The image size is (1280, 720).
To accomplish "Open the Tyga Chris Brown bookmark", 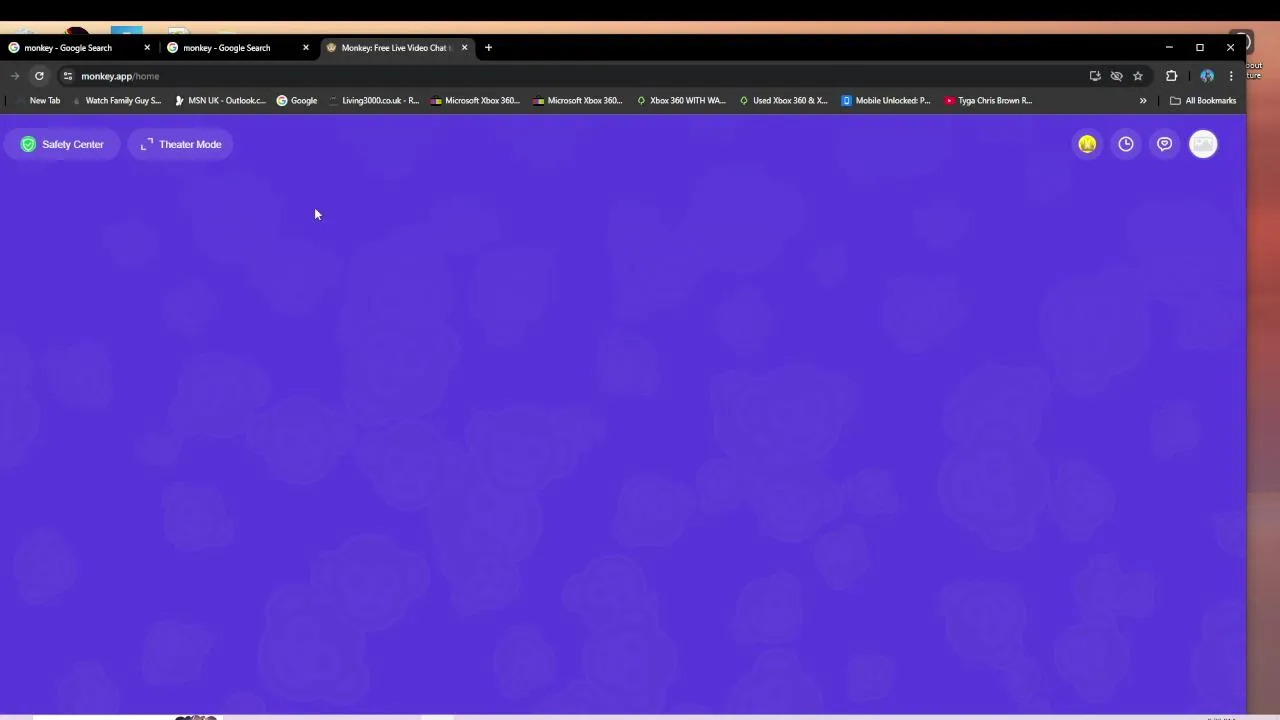I will click(988, 101).
